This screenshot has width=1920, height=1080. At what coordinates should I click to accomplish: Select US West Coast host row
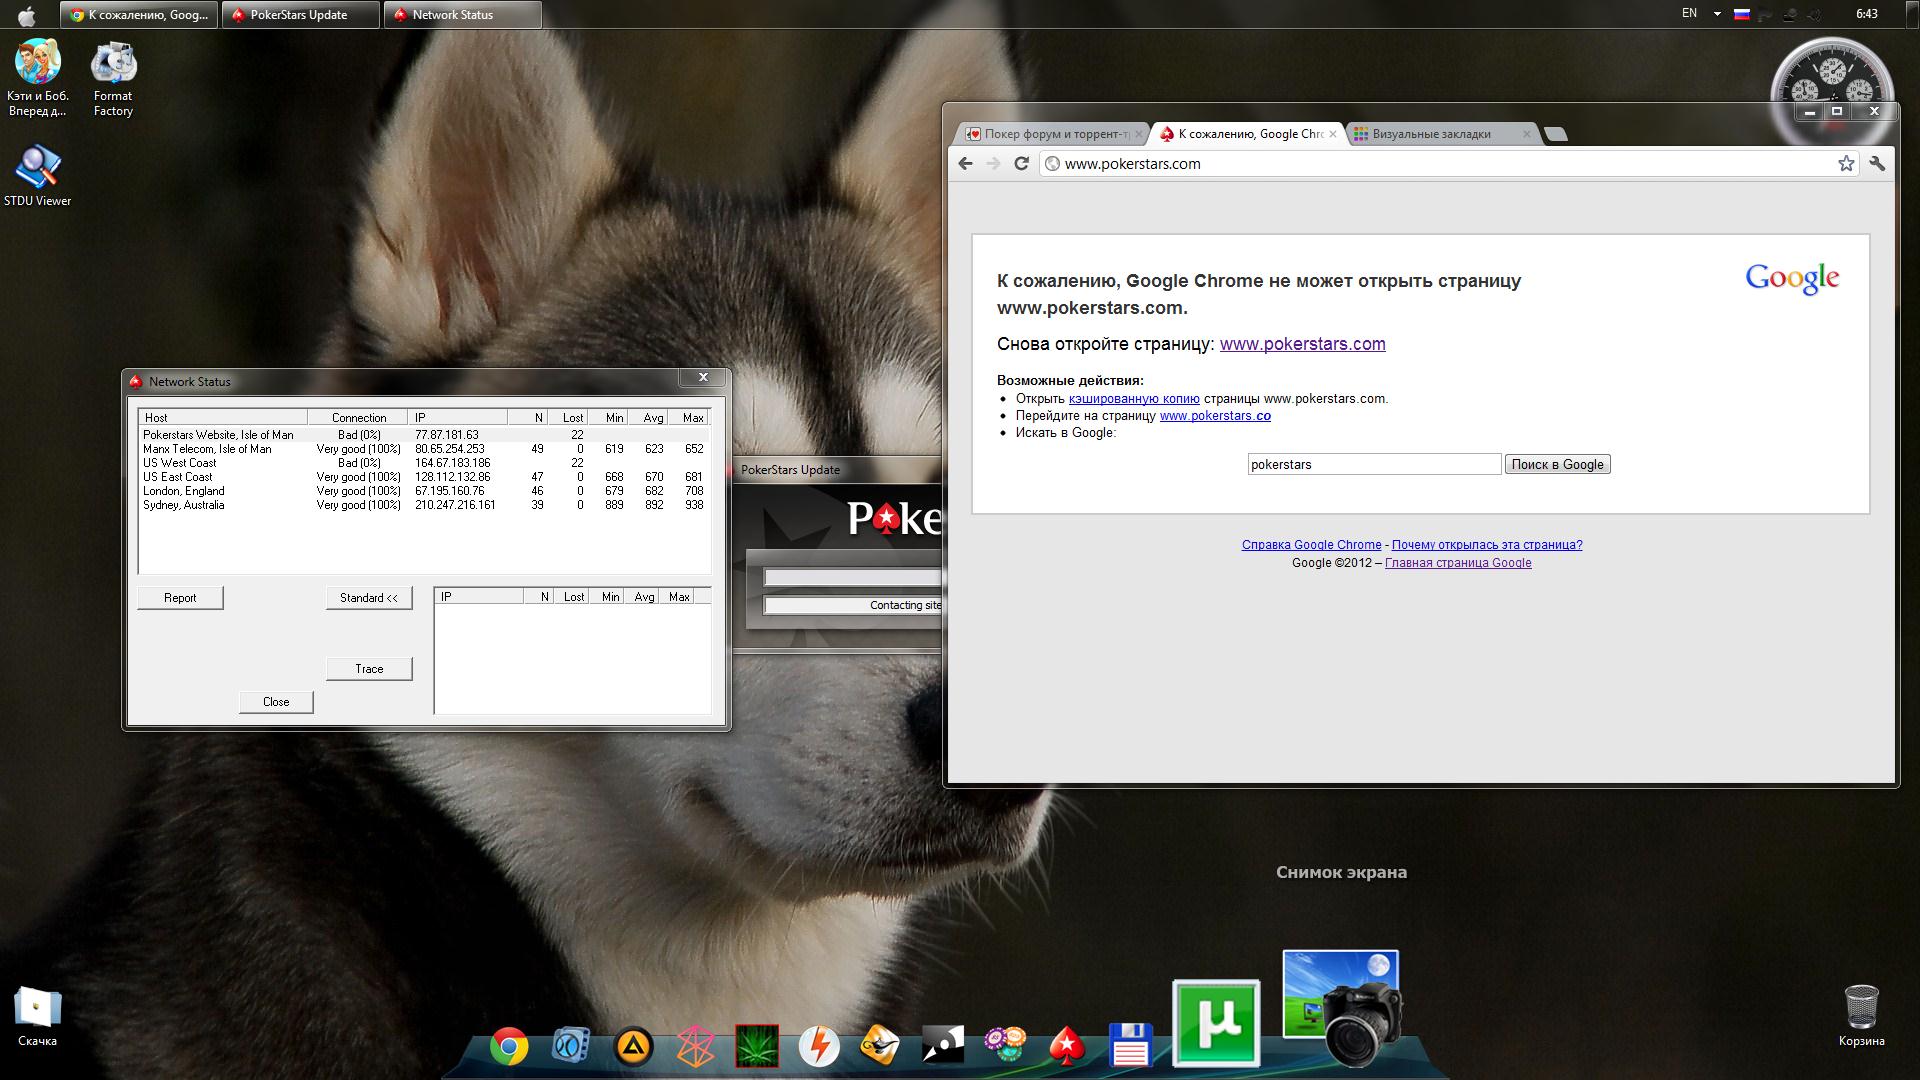(180, 463)
